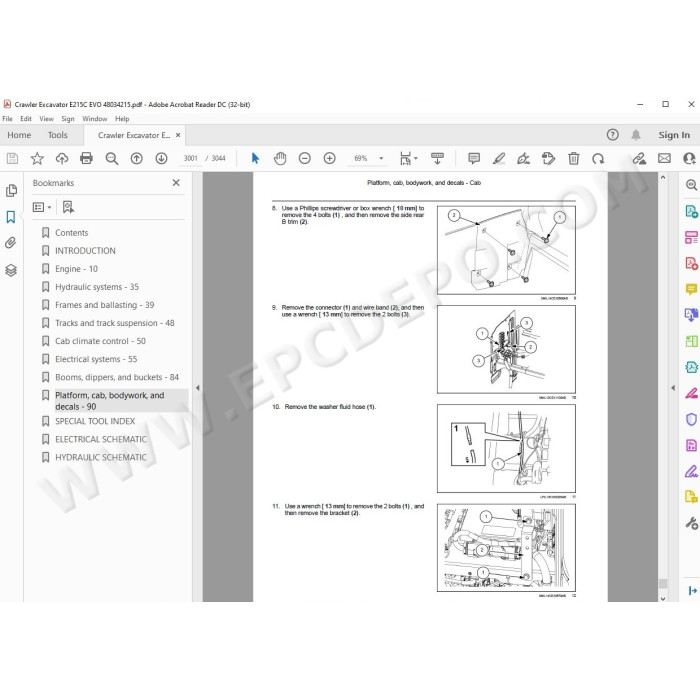Expand right tools pane bottom arrow
The image size is (700, 700).
(x=692, y=591)
